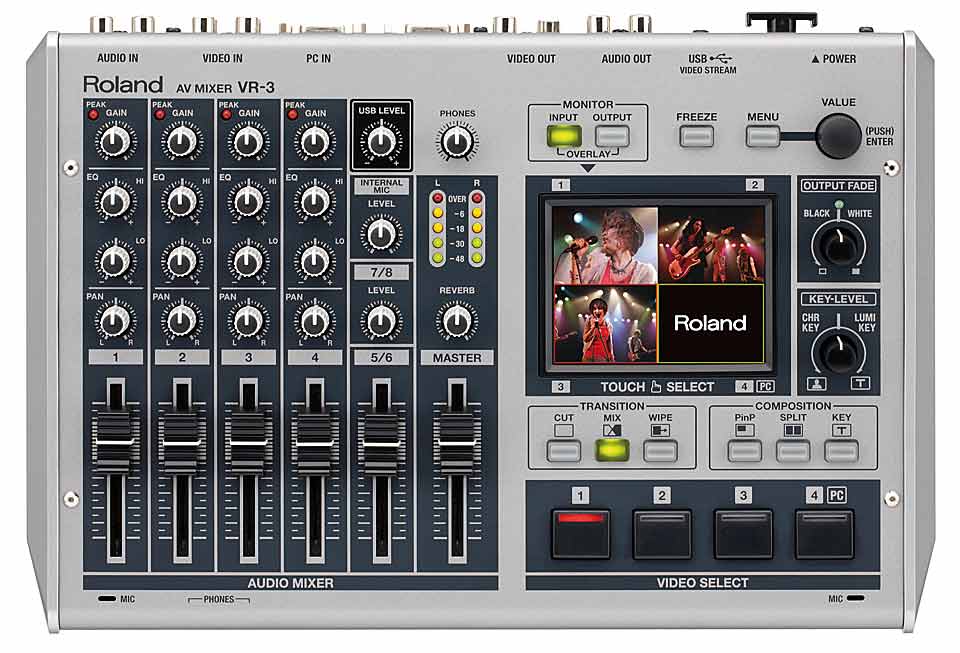Click the AUDIO IN label

tap(118, 58)
